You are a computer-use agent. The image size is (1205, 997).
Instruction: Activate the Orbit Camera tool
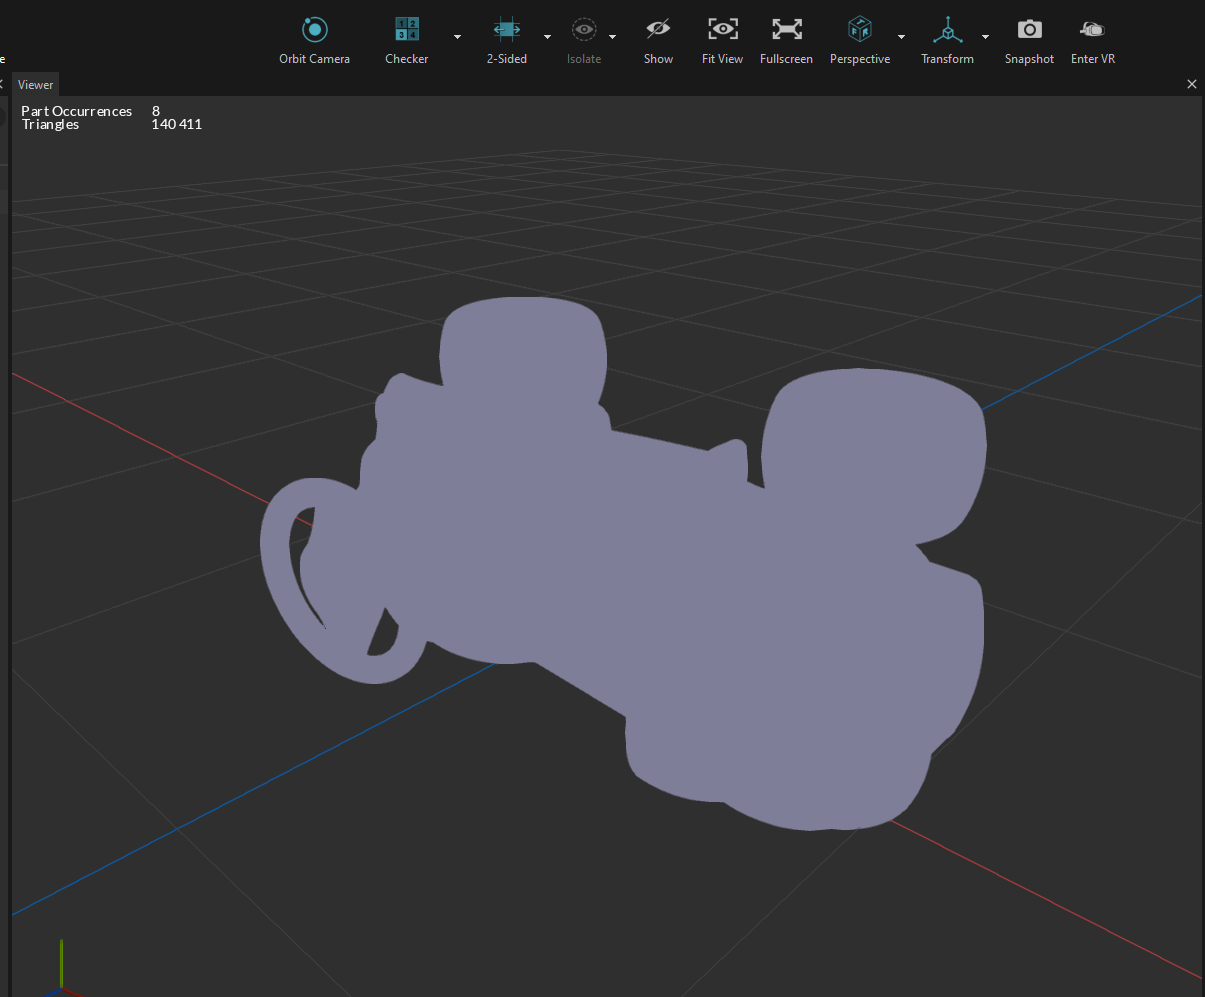(314, 30)
